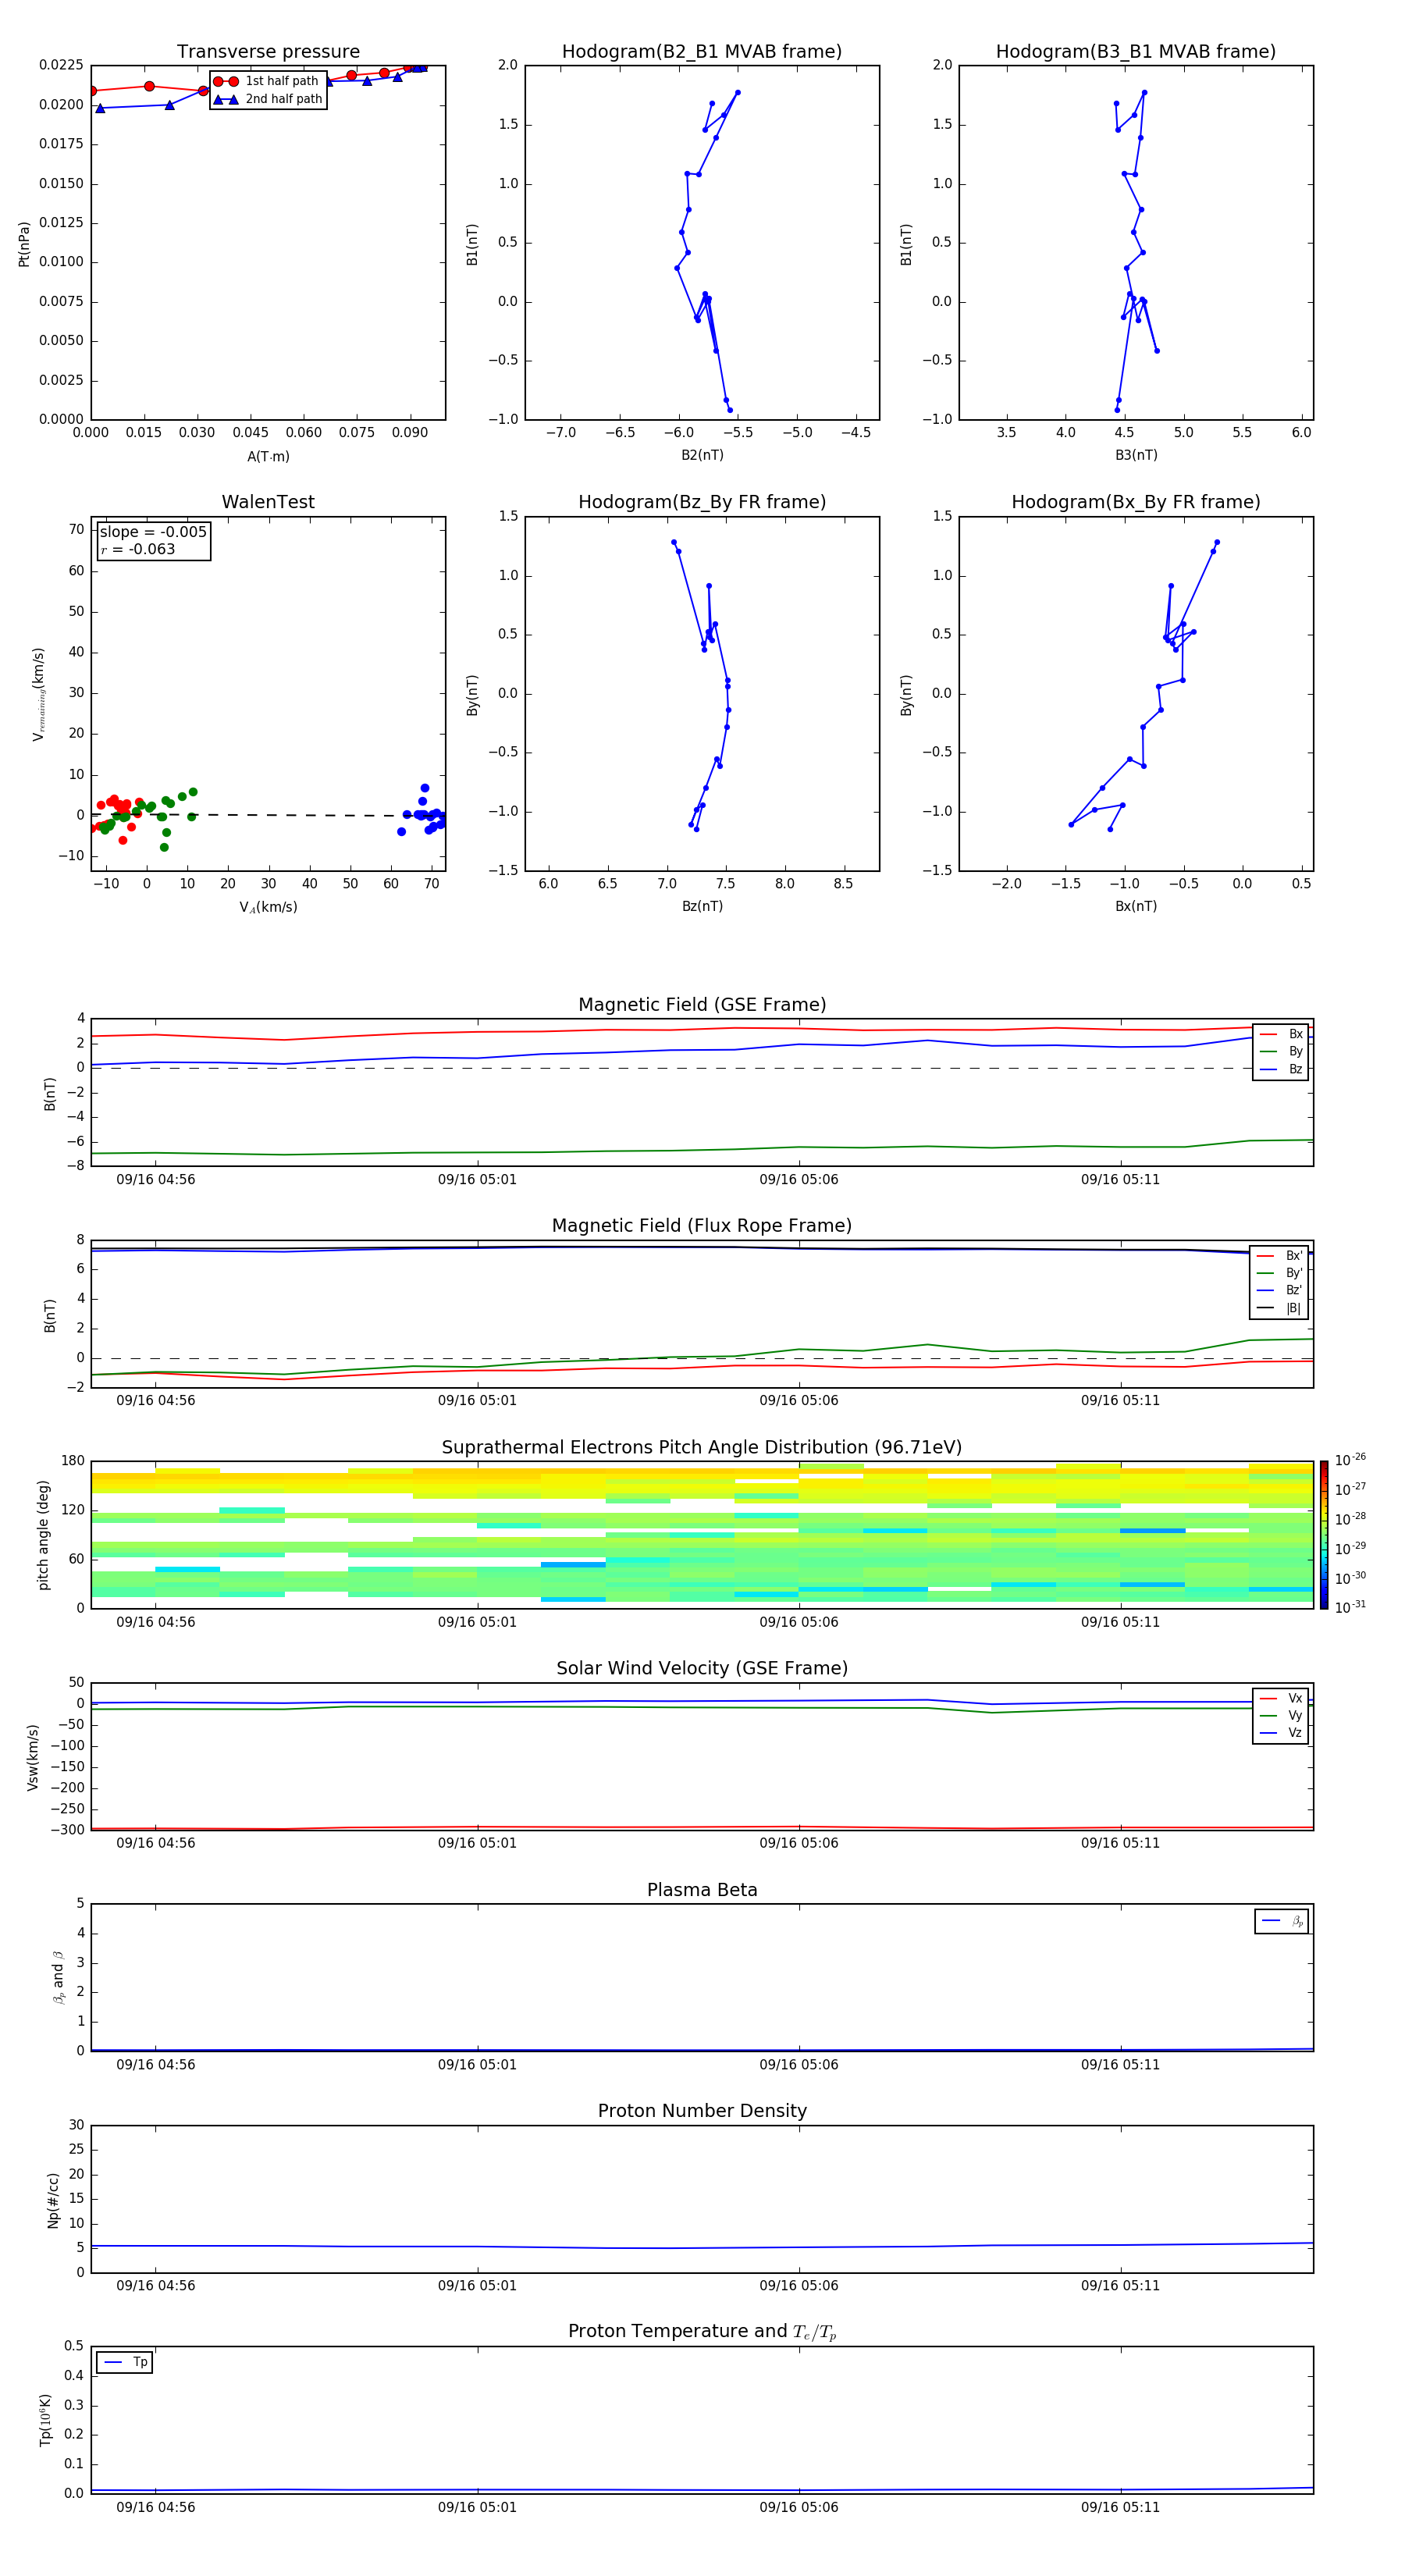The image size is (1405, 2576).
Task: Select the '1st half path' legend entry
Action: coord(267,81)
